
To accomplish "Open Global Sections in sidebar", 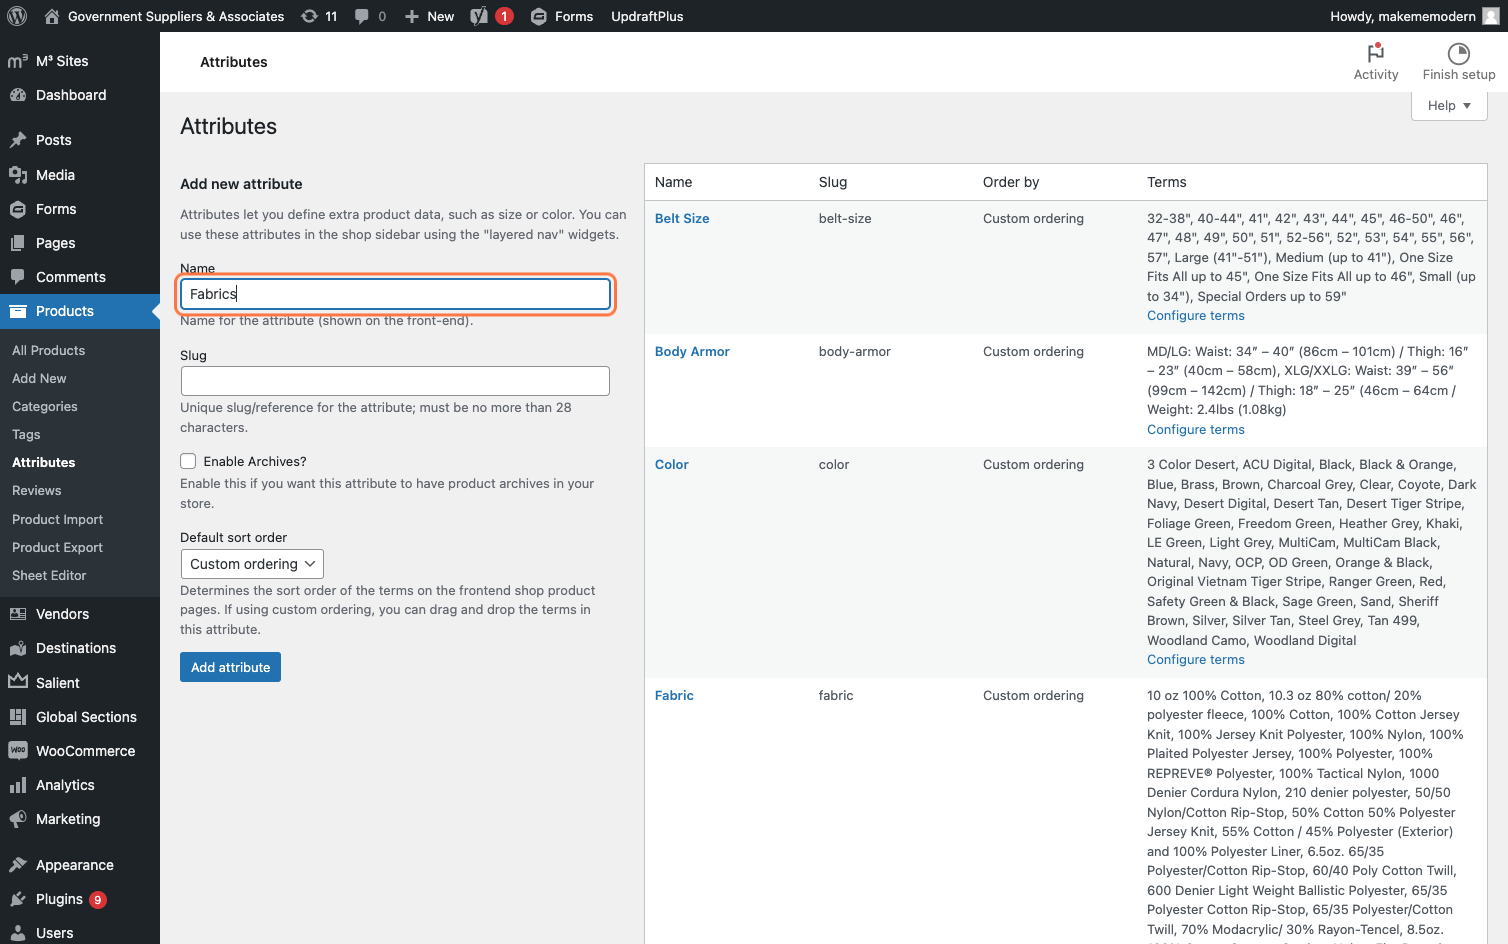I will 86,717.
